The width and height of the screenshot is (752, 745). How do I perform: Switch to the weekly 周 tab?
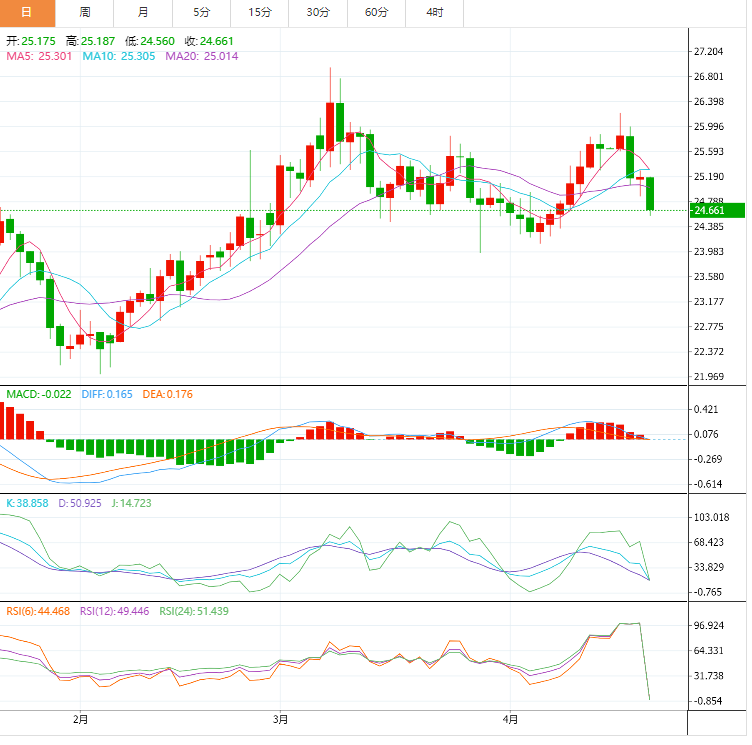85,13
